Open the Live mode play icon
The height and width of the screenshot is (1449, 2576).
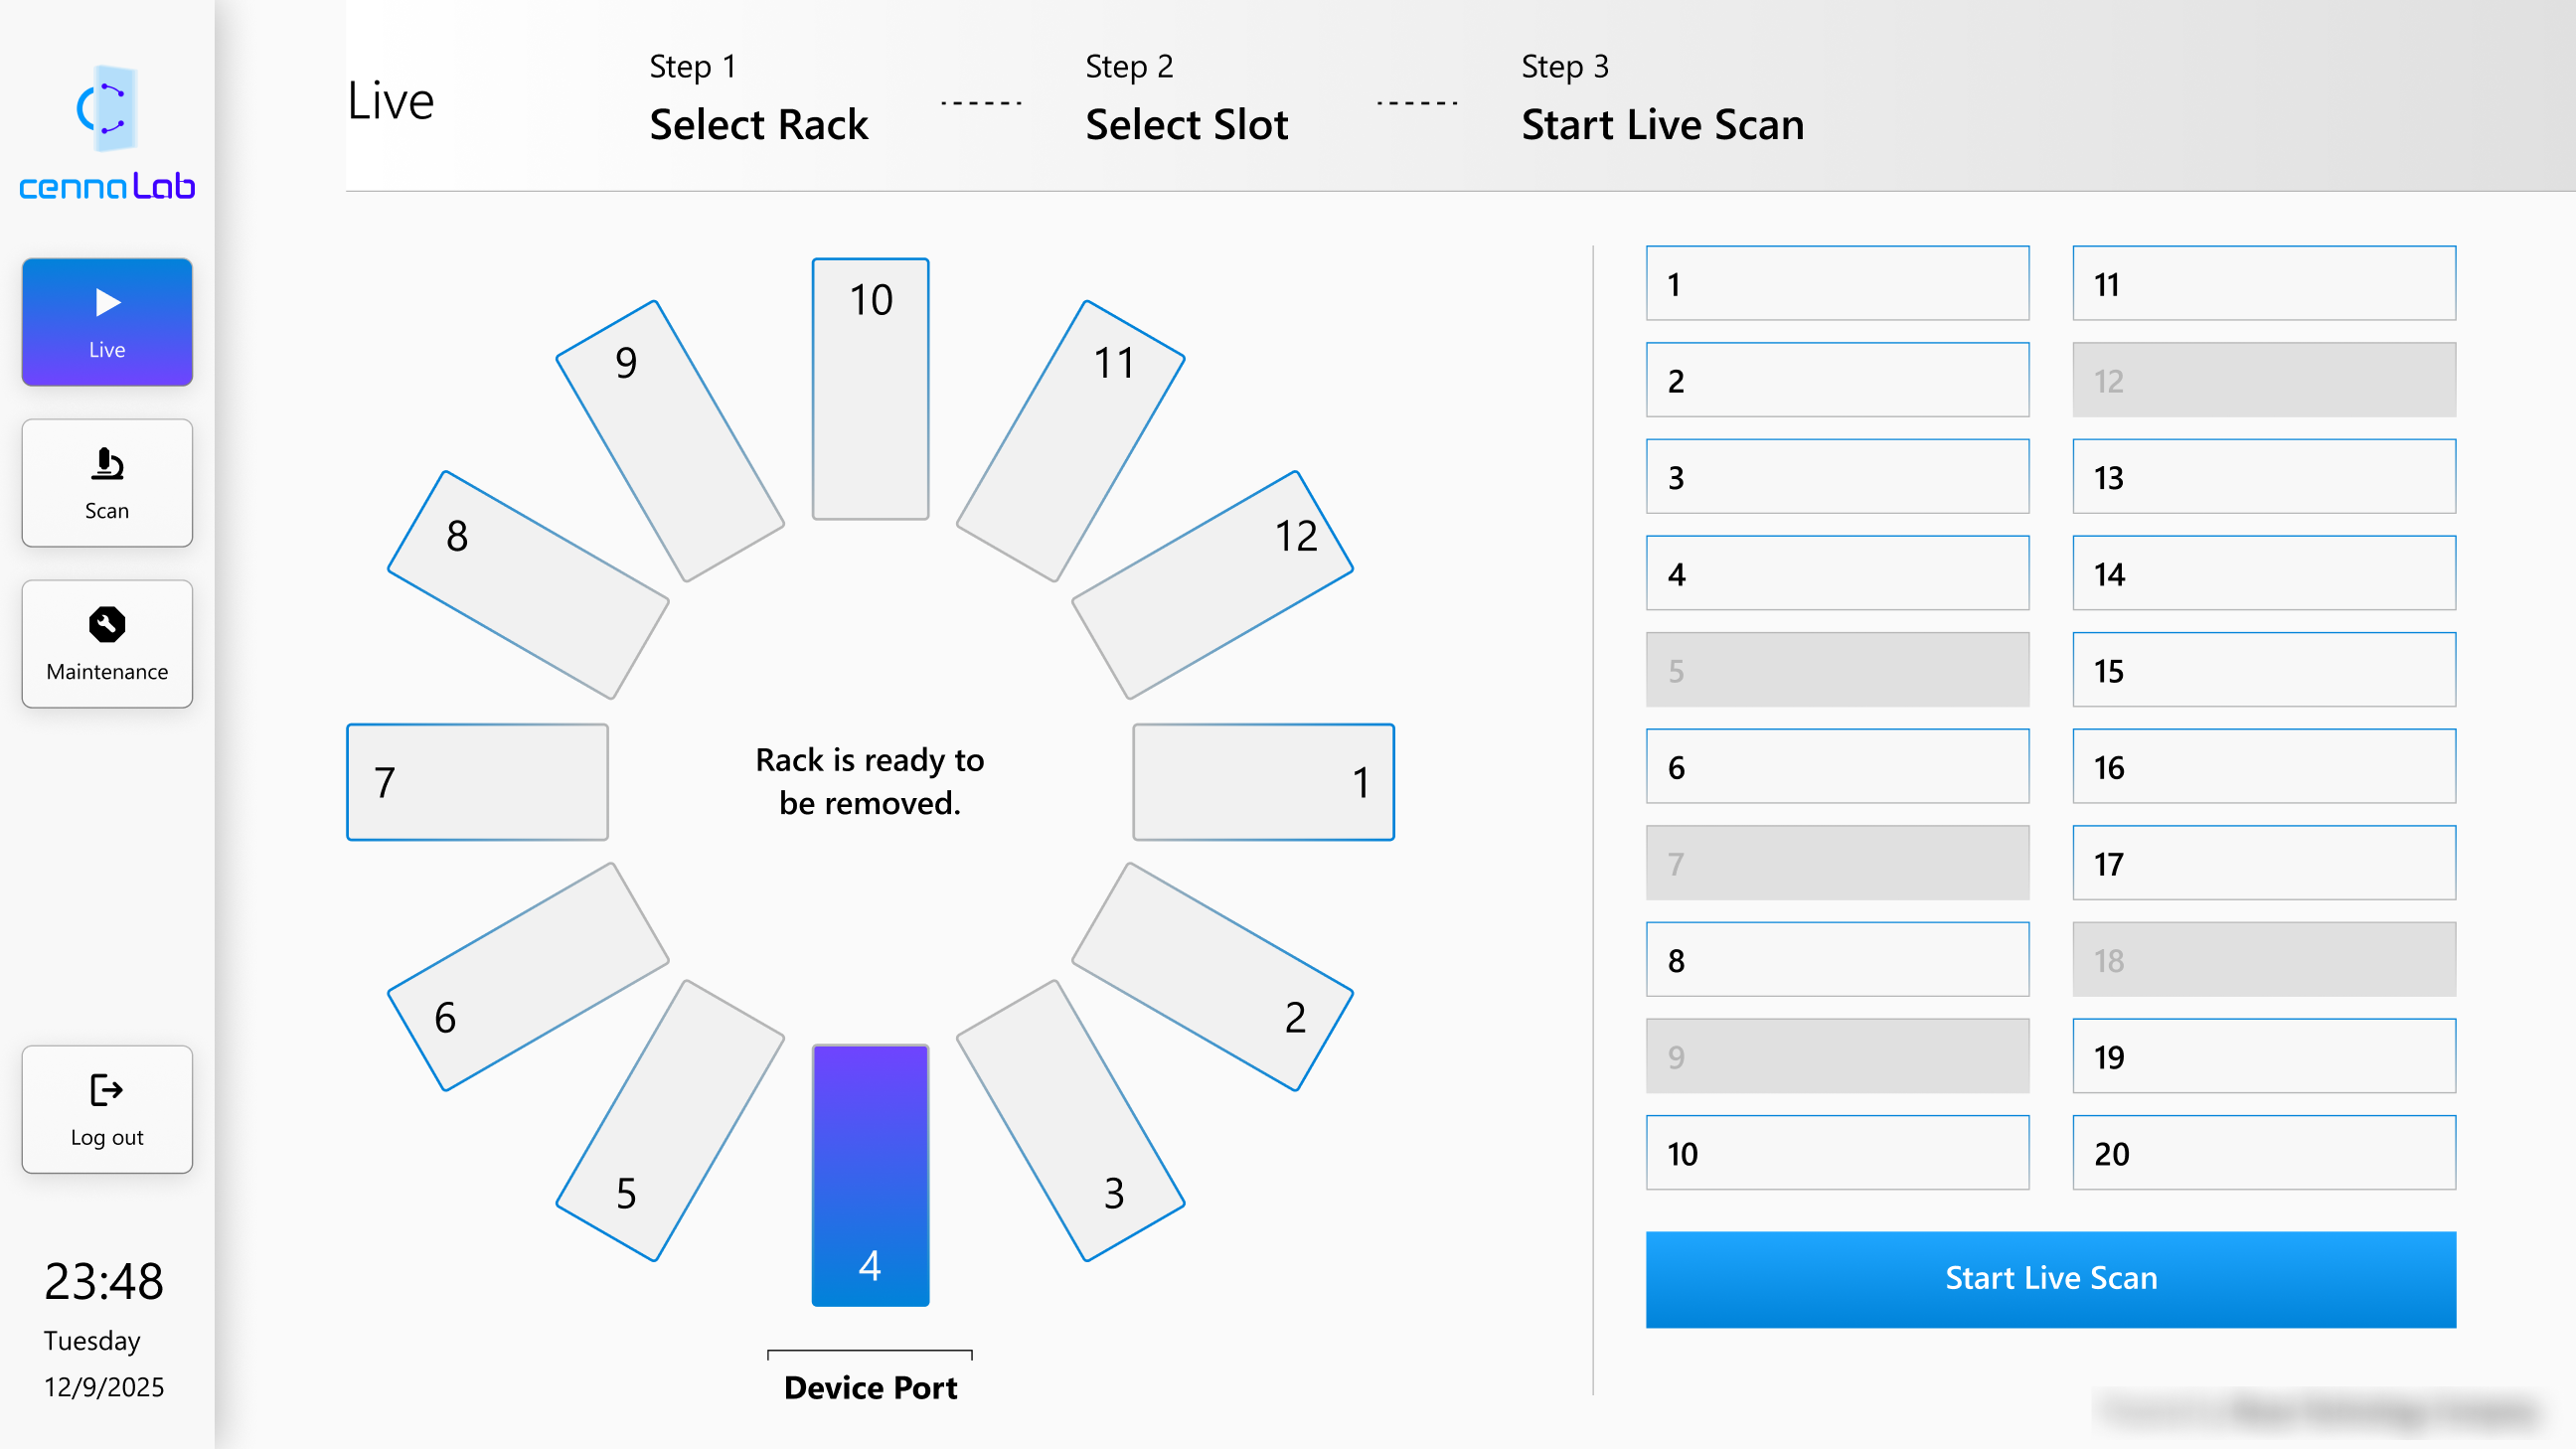[107, 302]
